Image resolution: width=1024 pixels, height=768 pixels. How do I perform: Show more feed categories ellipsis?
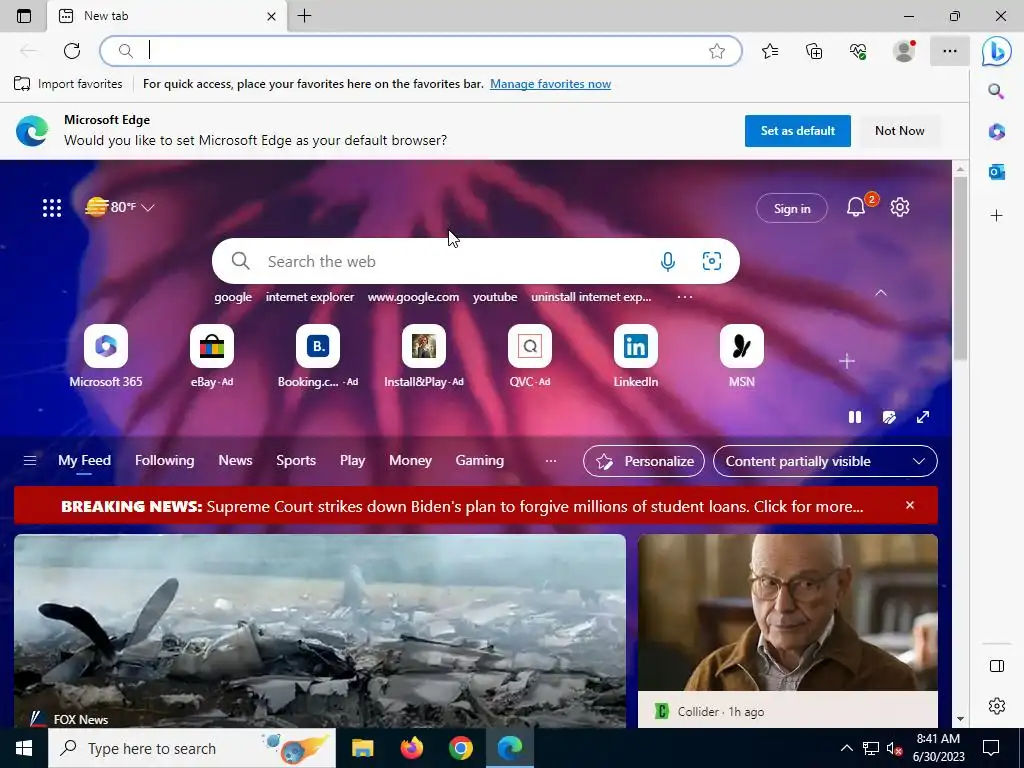coord(551,461)
